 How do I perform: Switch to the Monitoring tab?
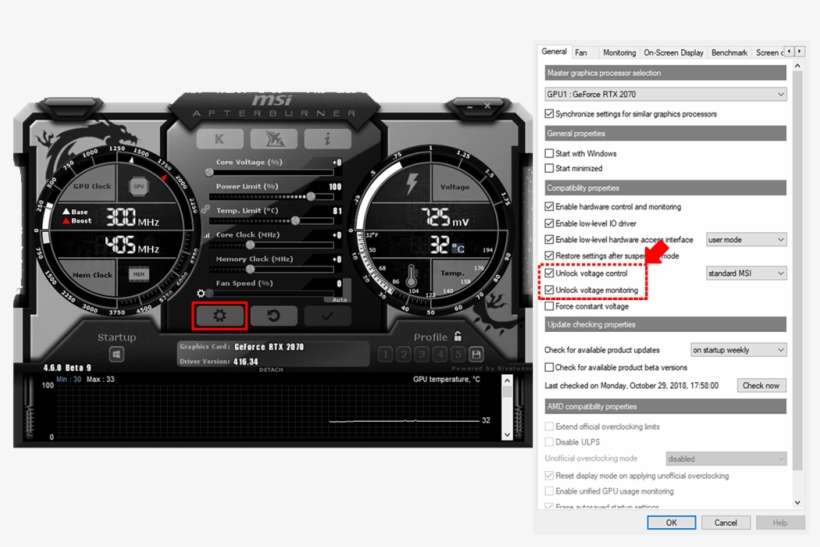(619, 52)
